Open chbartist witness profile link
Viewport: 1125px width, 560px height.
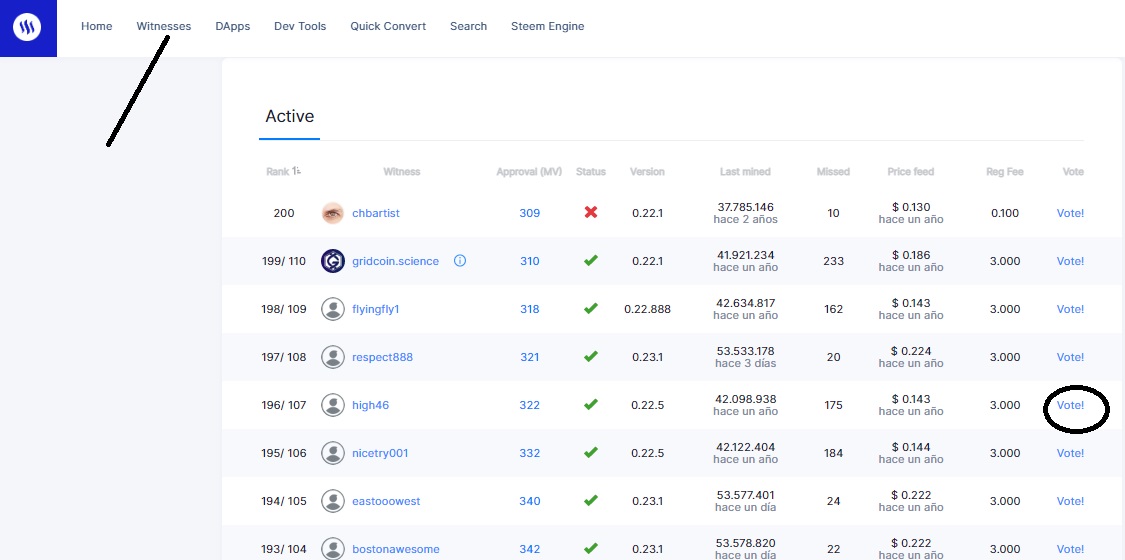(x=375, y=213)
